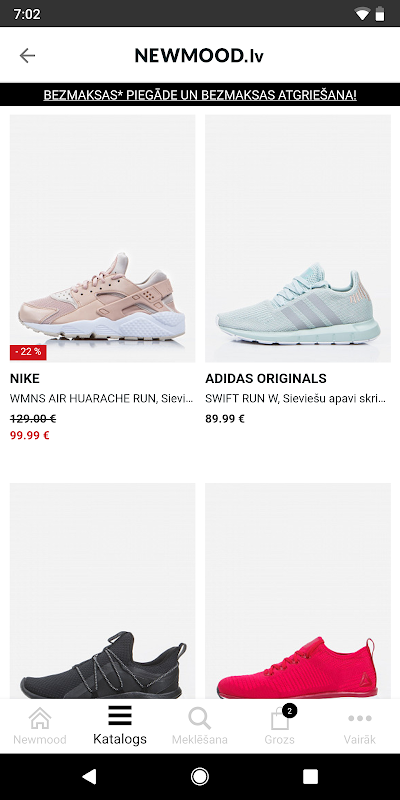Click the NEWMOOD.lv logo title
The image size is (400, 800).
(x=199, y=55)
